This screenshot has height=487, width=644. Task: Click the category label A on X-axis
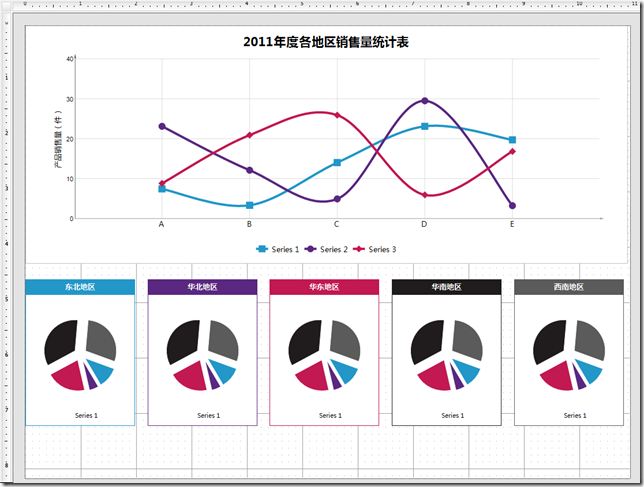161,224
